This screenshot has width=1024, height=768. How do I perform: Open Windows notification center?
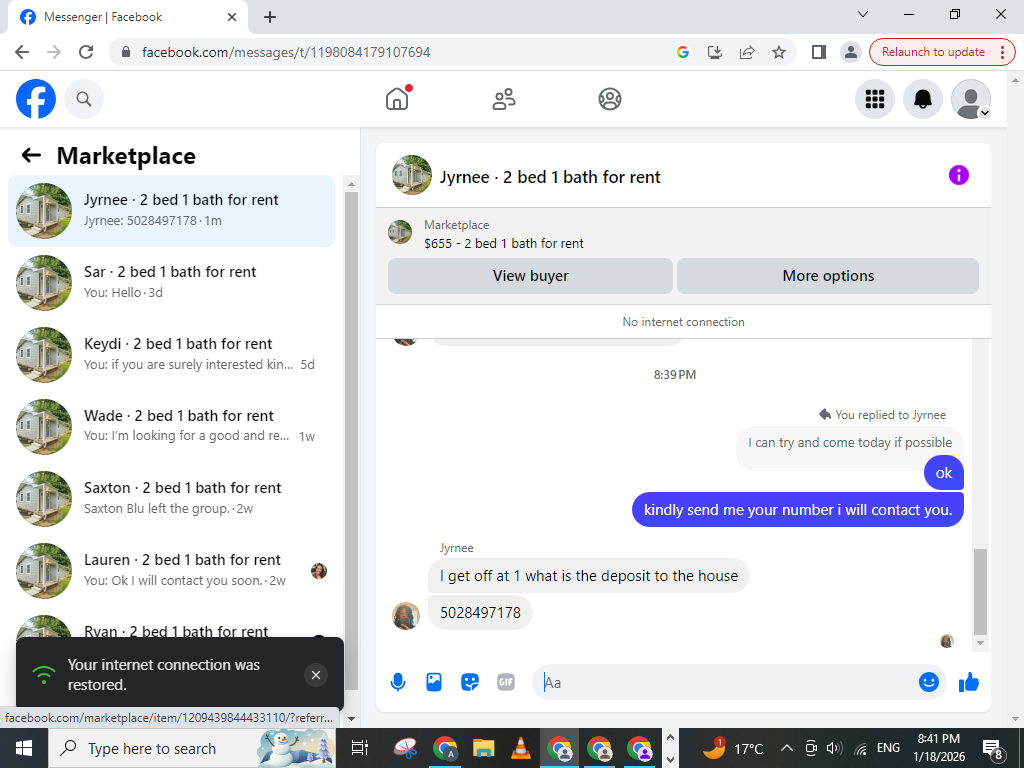point(993,748)
